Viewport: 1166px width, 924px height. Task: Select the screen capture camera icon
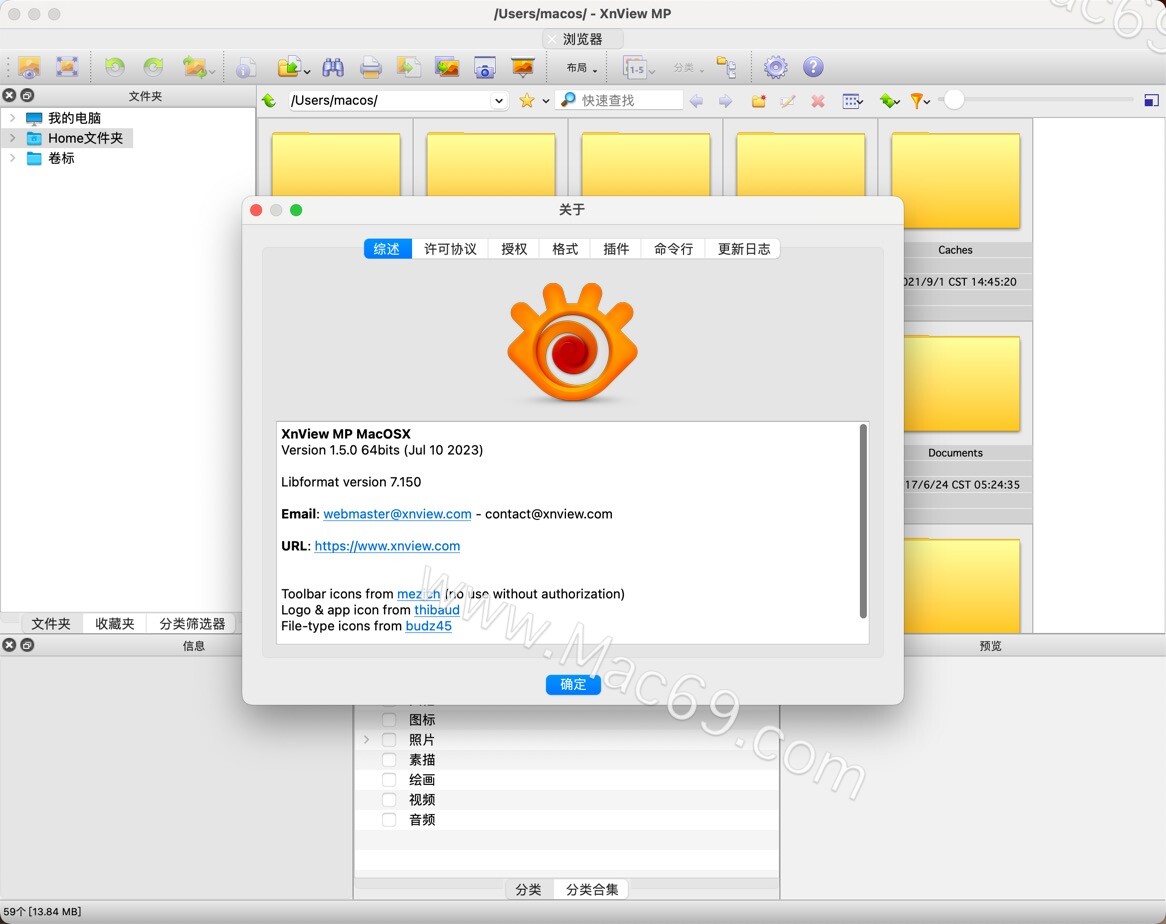pyautogui.click(x=484, y=67)
